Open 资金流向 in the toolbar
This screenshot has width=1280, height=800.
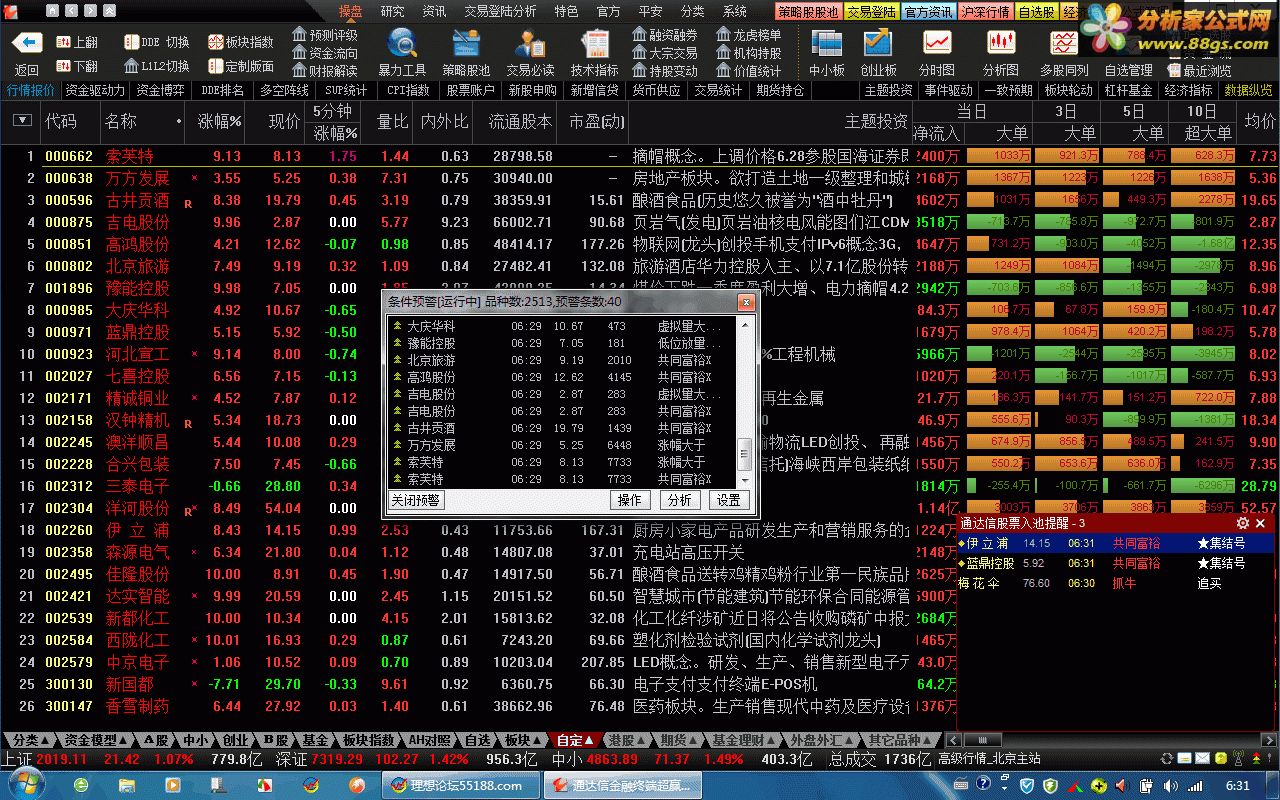(x=325, y=53)
